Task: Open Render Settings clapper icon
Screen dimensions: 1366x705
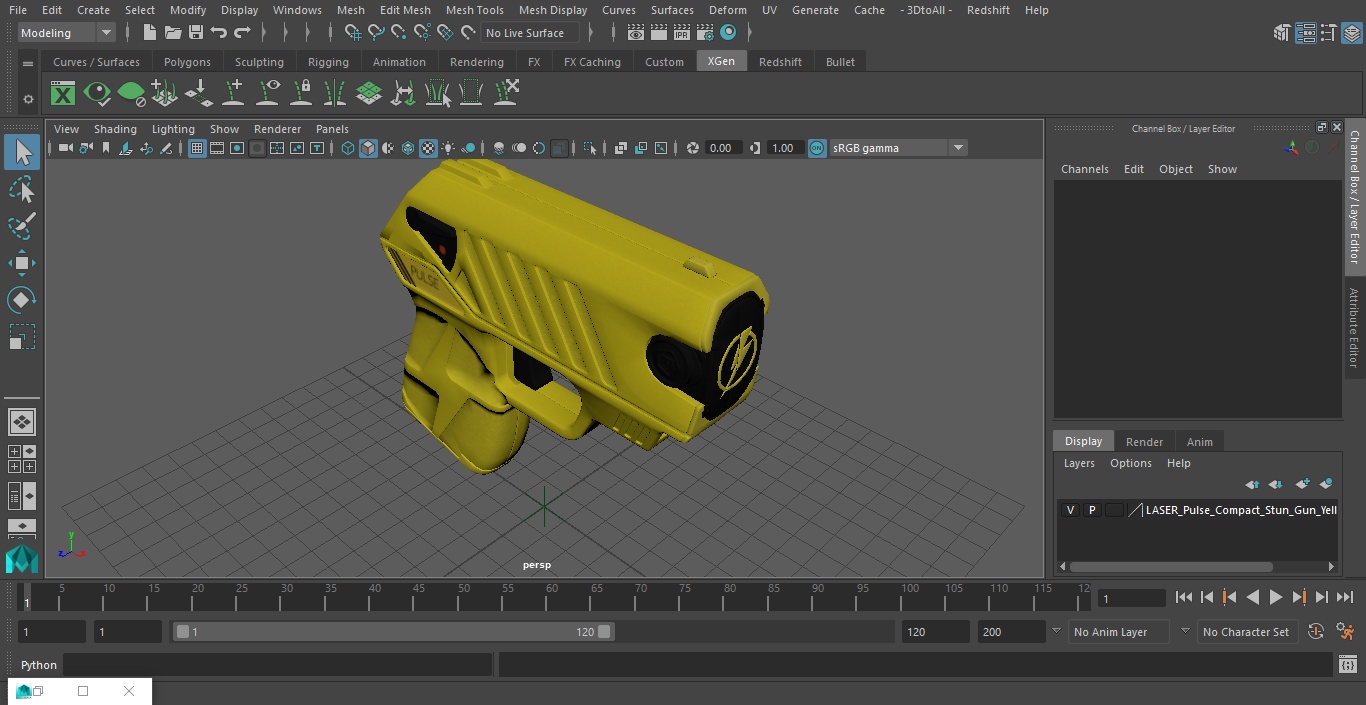Action: (705, 33)
